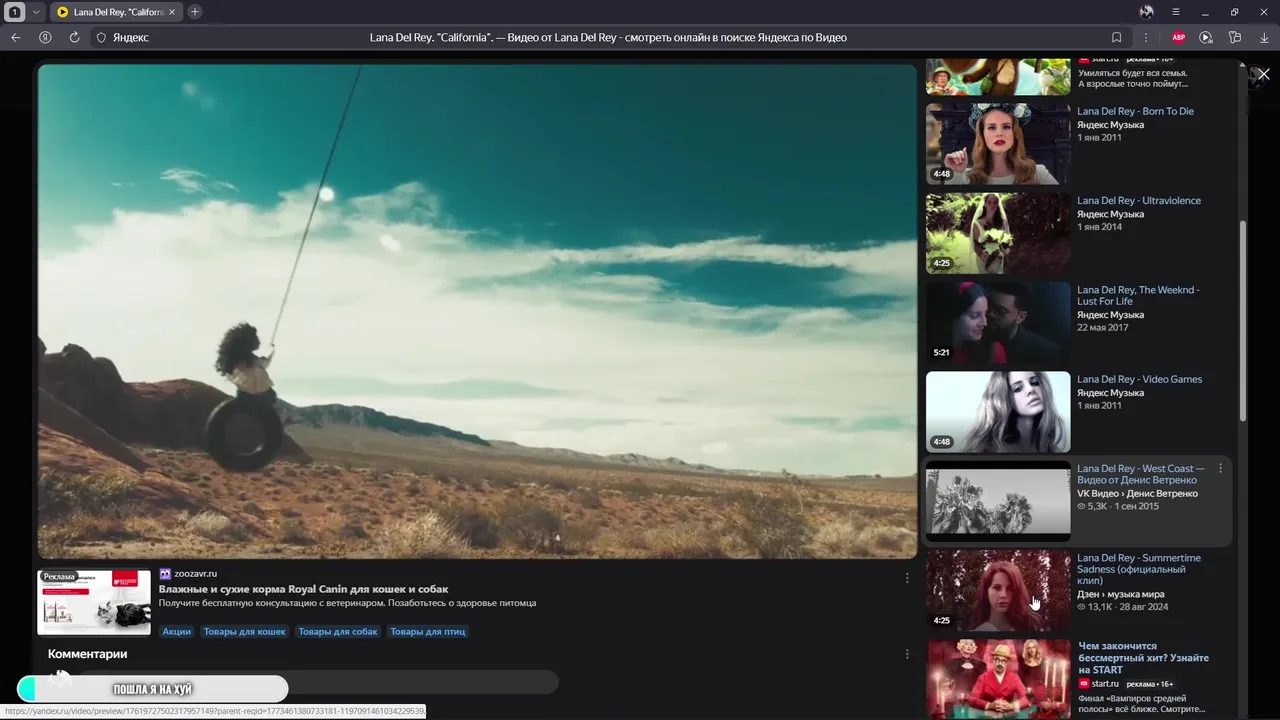Viewport: 1280px width, 720px height.
Task: Click the comment input field
Action: (x=318, y=682)
